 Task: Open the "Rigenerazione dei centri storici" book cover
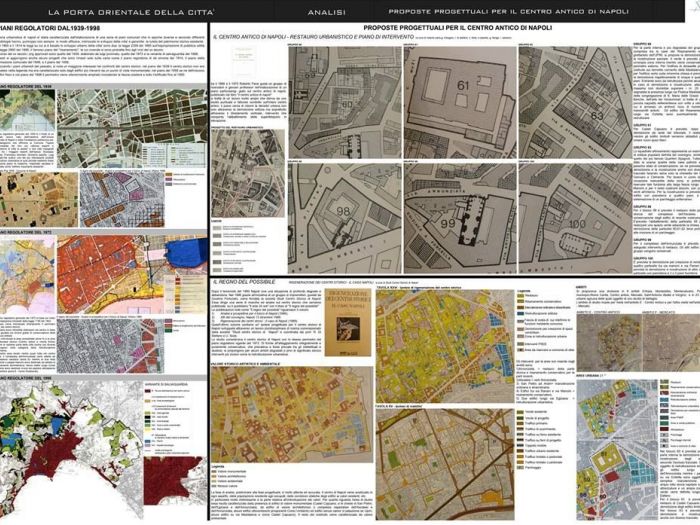pos(348,322)
